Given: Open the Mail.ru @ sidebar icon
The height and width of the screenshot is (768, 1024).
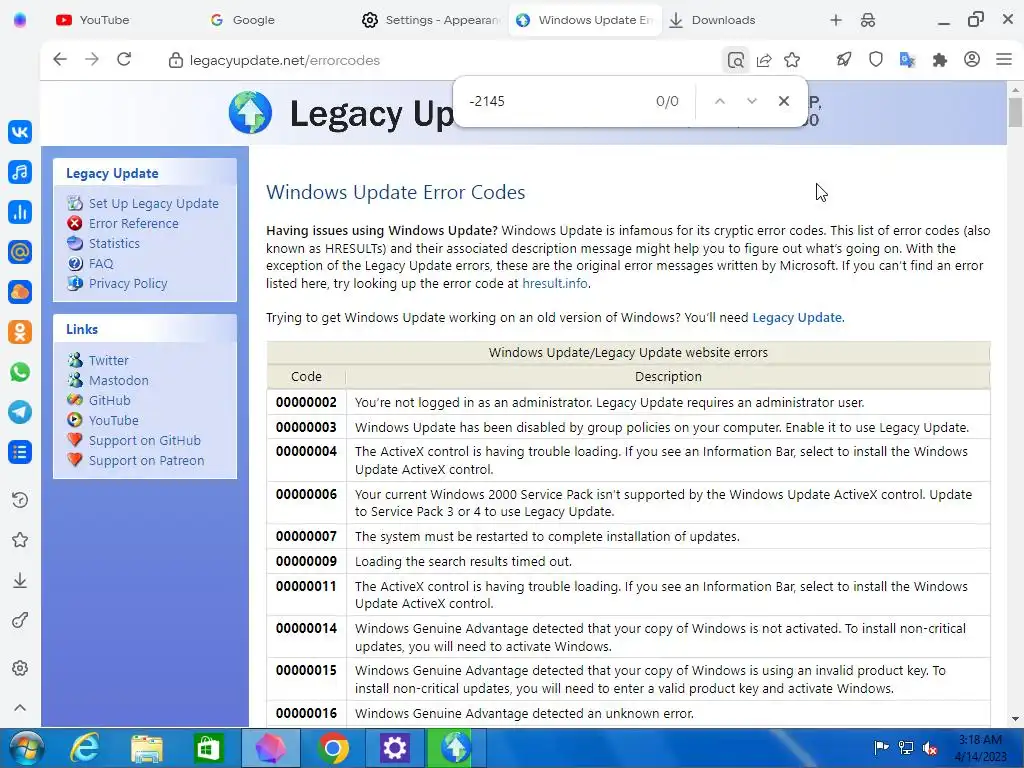Looking at the screenshot, I should (20, 251).
